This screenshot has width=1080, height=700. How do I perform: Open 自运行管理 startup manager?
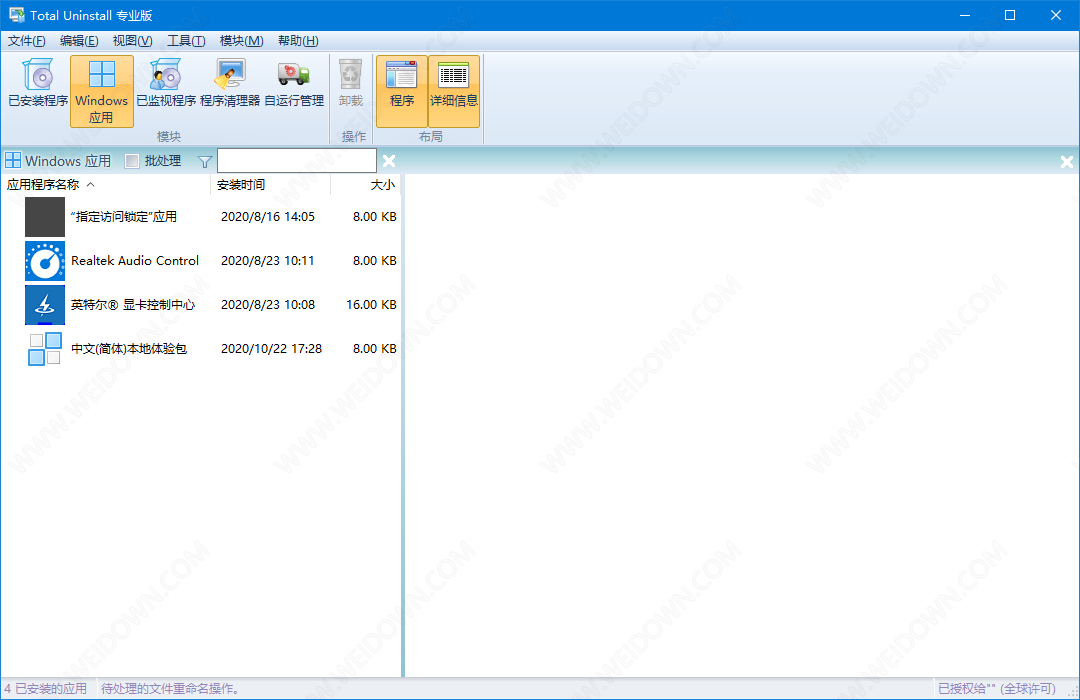[x=294, y=83]
